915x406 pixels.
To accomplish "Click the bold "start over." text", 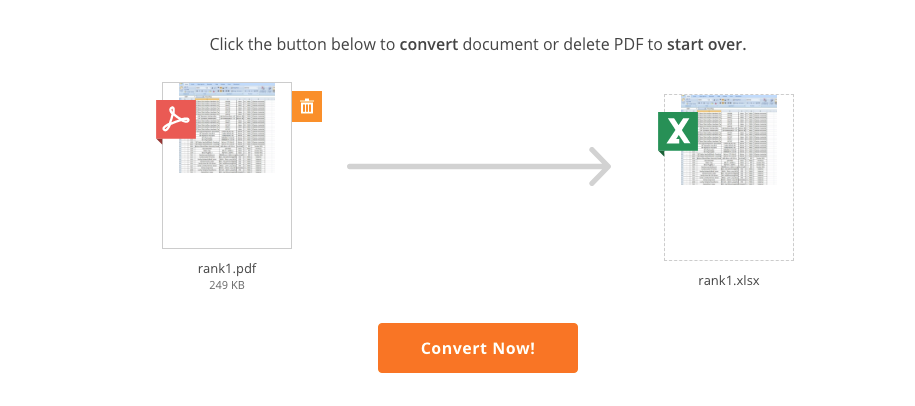I will point(707,45).
